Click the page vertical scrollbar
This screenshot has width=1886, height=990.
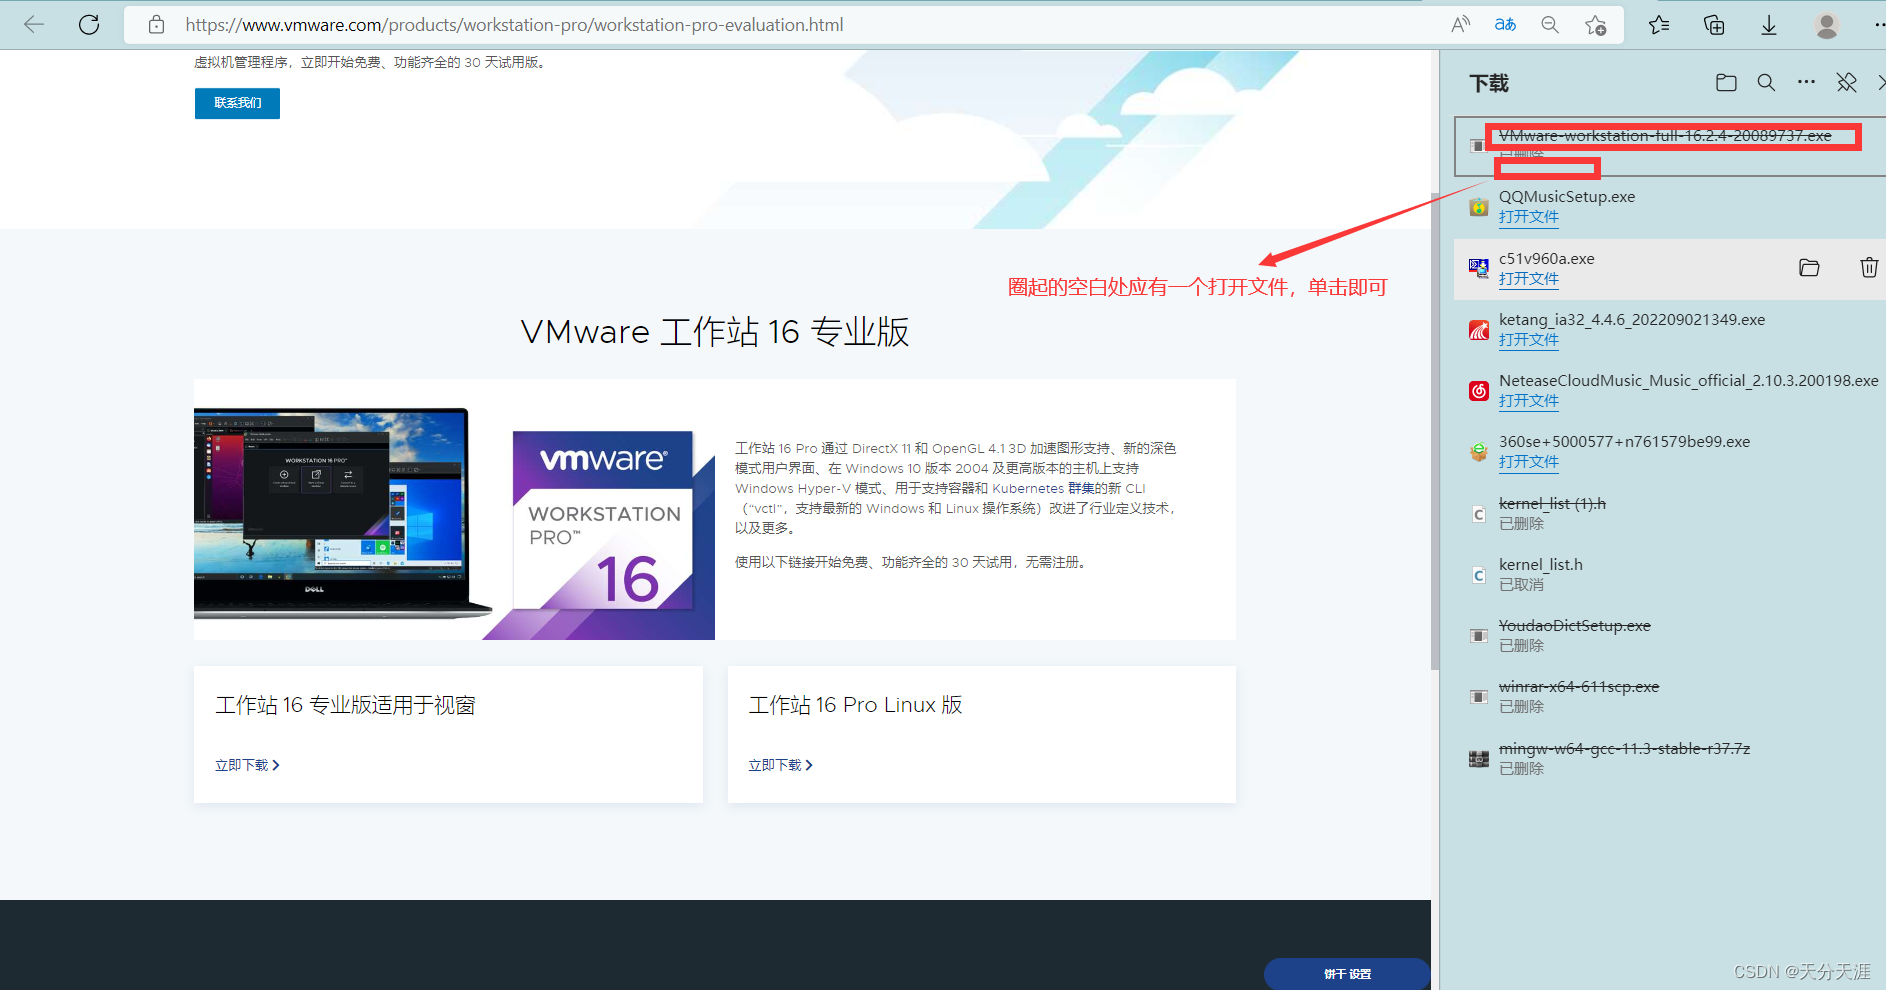point(1435,430)
